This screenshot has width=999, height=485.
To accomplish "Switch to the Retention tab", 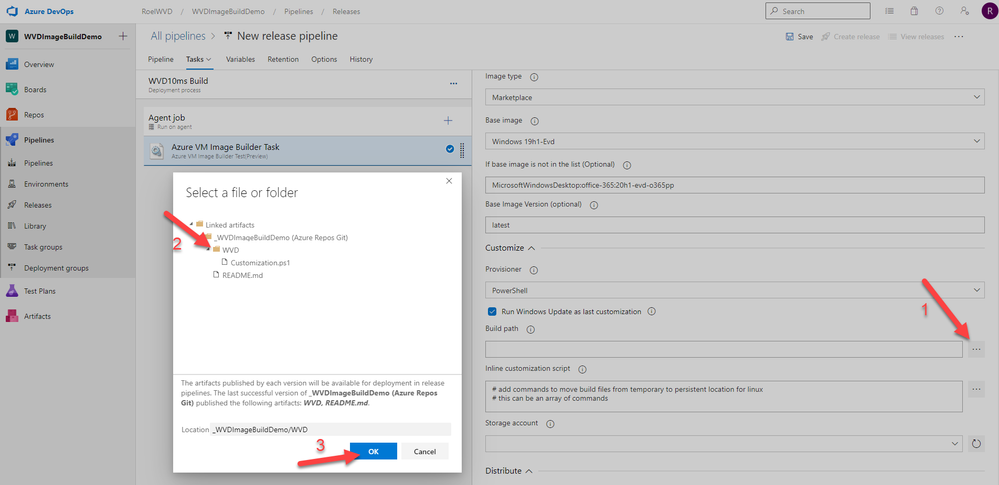I will 283,59.
